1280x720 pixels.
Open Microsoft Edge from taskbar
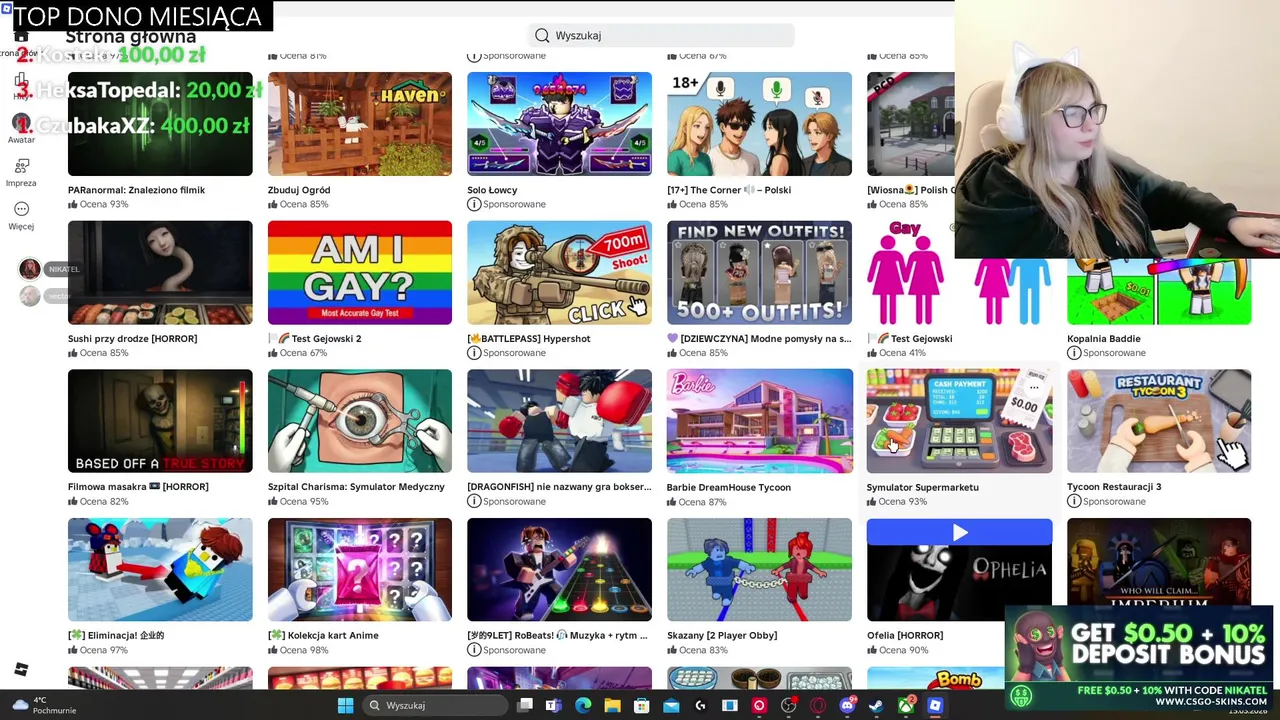click(583, 705)
